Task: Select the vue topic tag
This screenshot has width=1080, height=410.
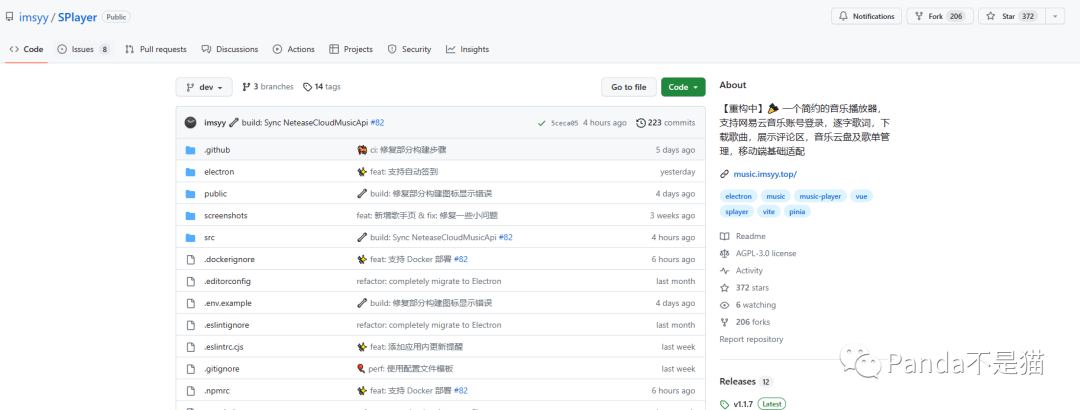Action: point(861,196)
